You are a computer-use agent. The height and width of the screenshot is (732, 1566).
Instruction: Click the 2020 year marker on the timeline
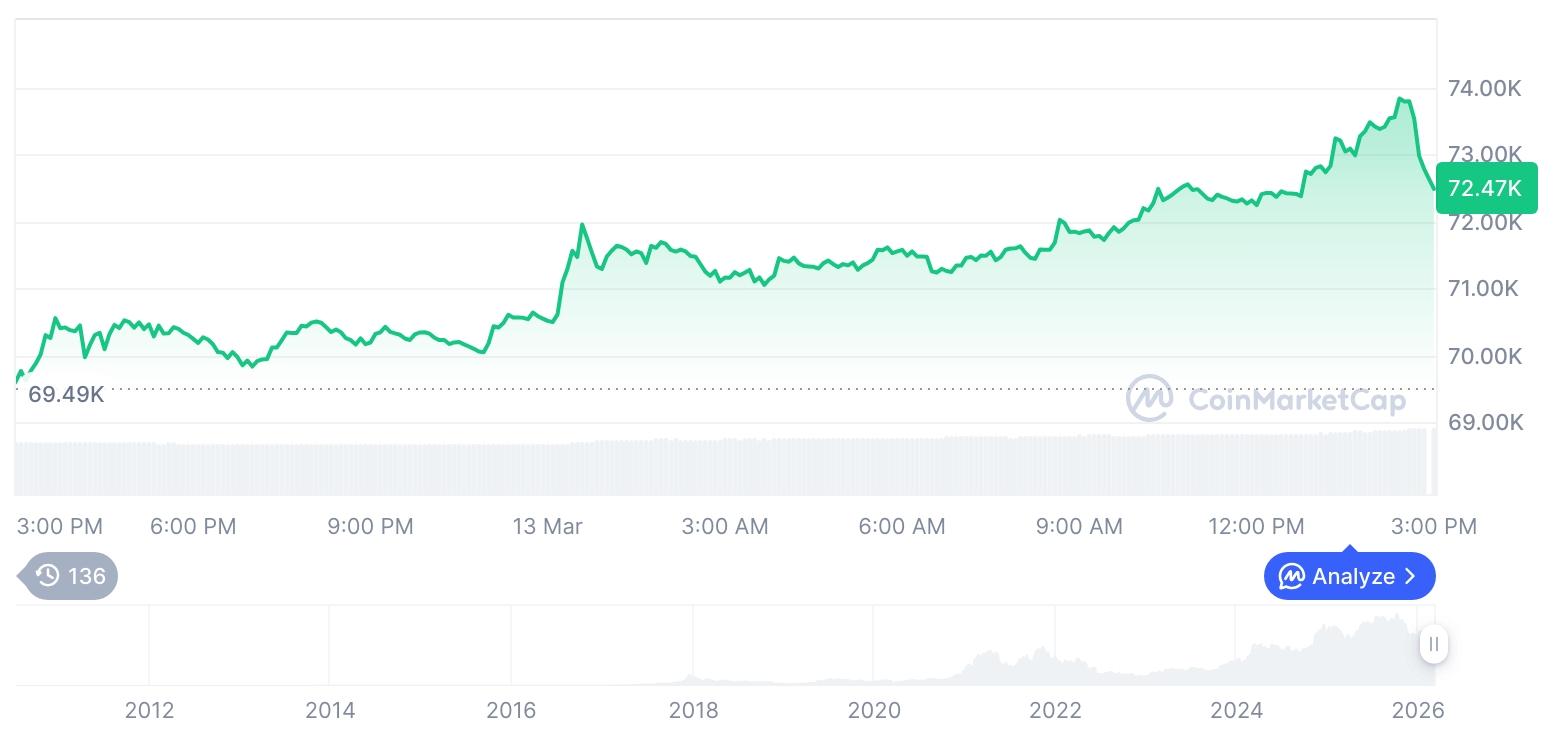pyautogui.click(x=874, y=710)
